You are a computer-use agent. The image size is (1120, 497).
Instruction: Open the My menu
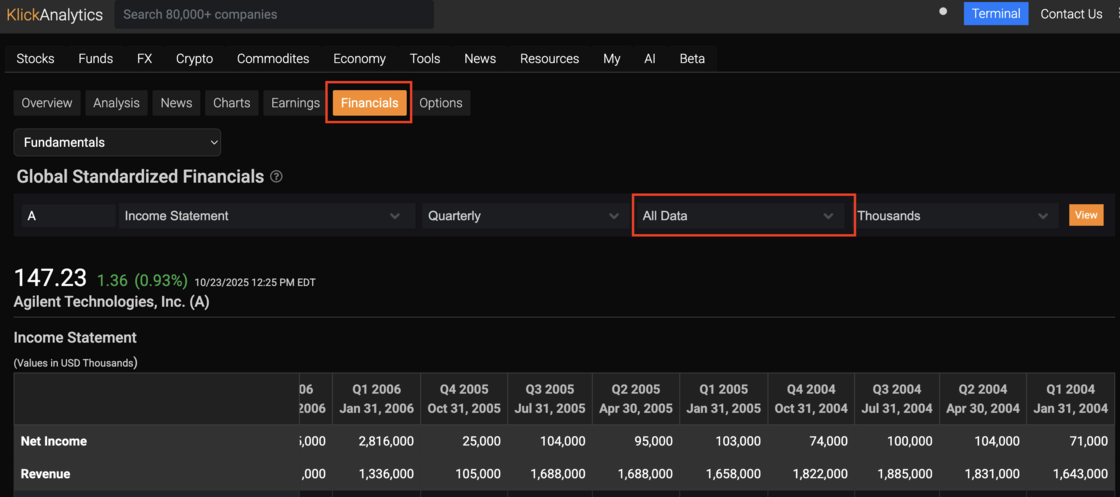pyautogui.click(x=611, y=59)
